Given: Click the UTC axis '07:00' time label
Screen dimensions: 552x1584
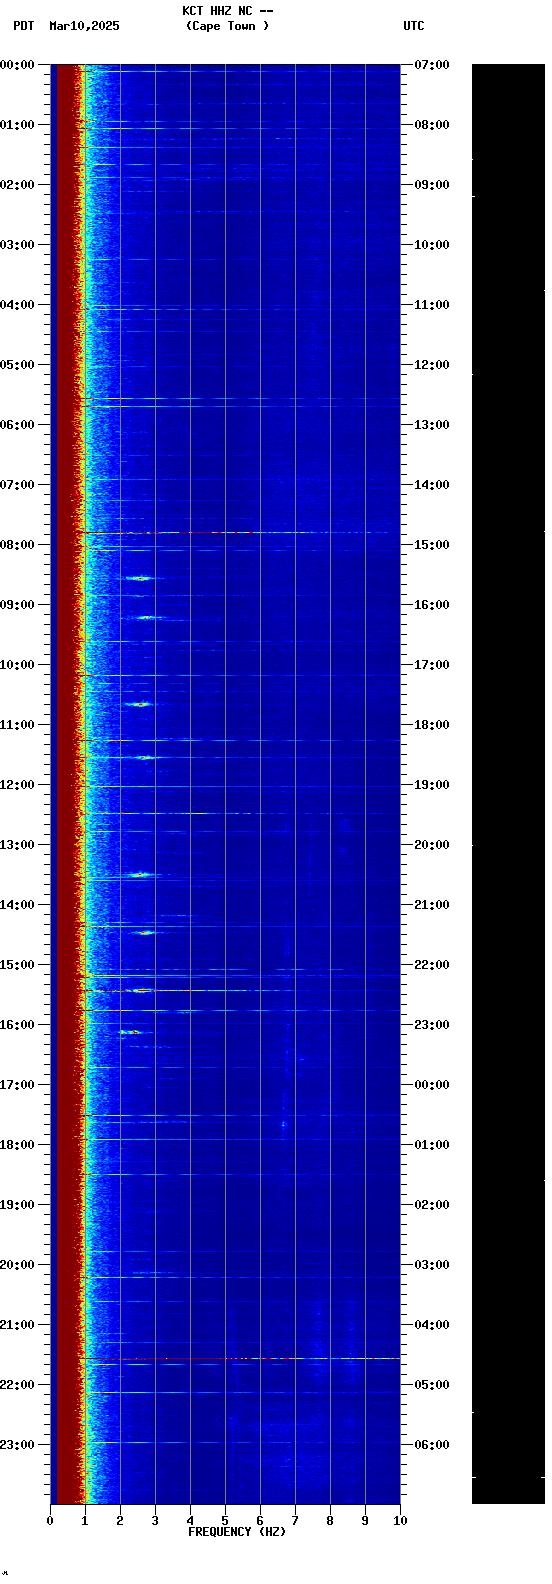Looking at the screenshot, I should pos(432,65).
